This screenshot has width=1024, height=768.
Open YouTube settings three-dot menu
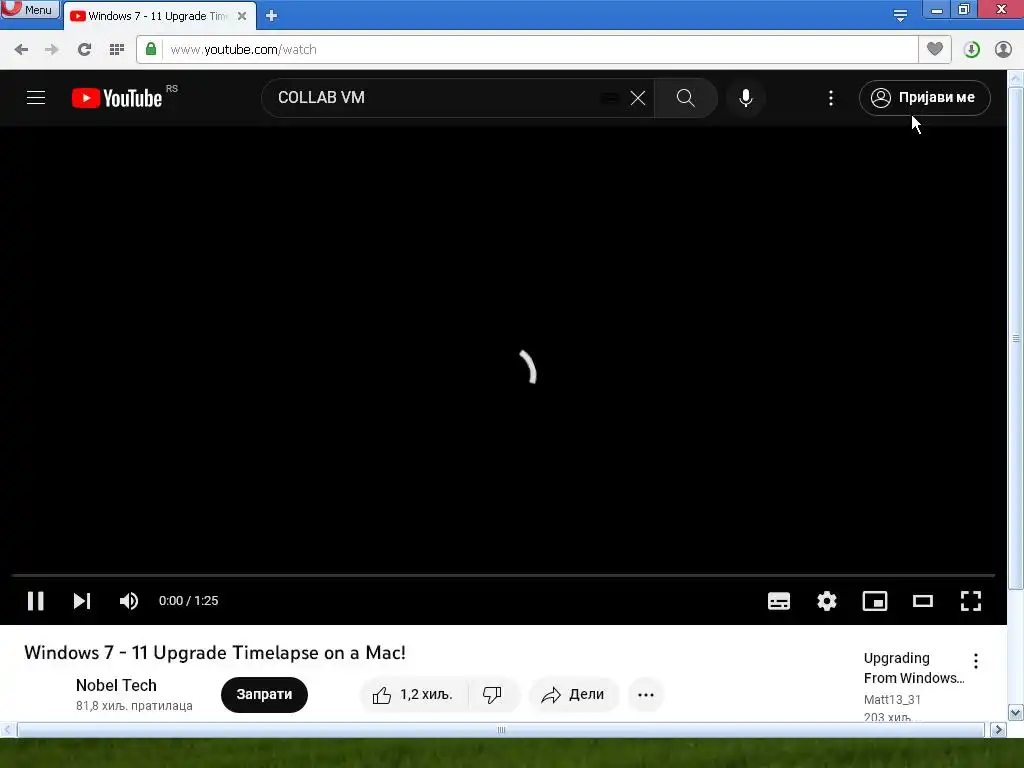click(x=831, y=98)
